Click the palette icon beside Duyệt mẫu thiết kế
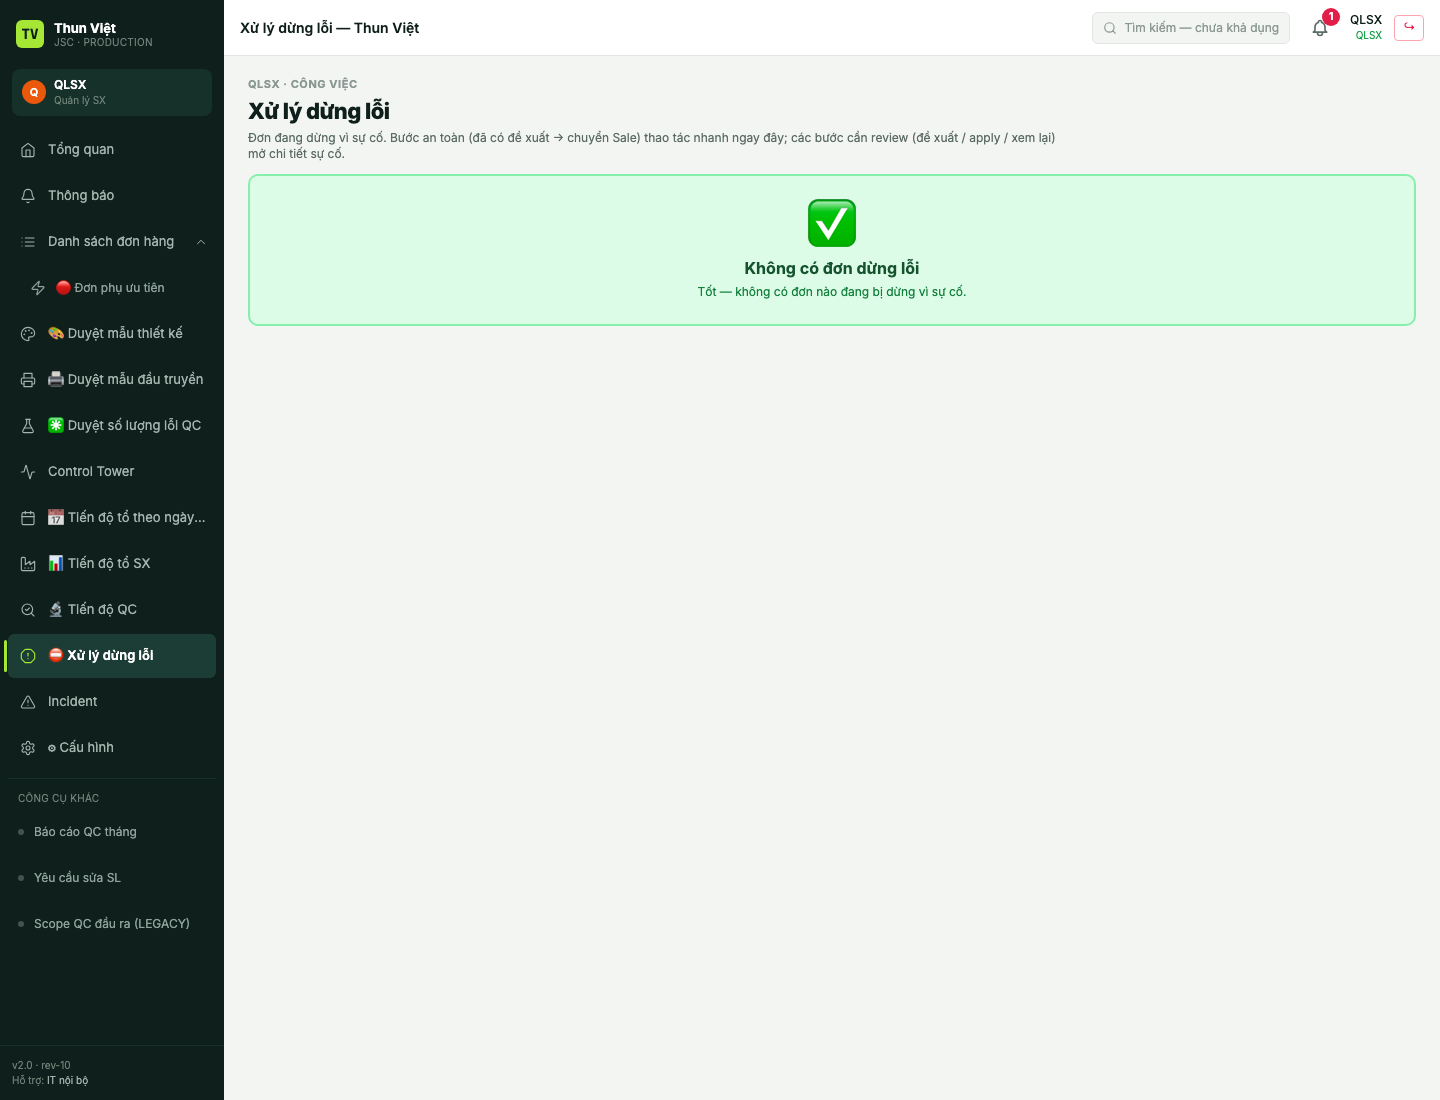 [x=28, y=334]
